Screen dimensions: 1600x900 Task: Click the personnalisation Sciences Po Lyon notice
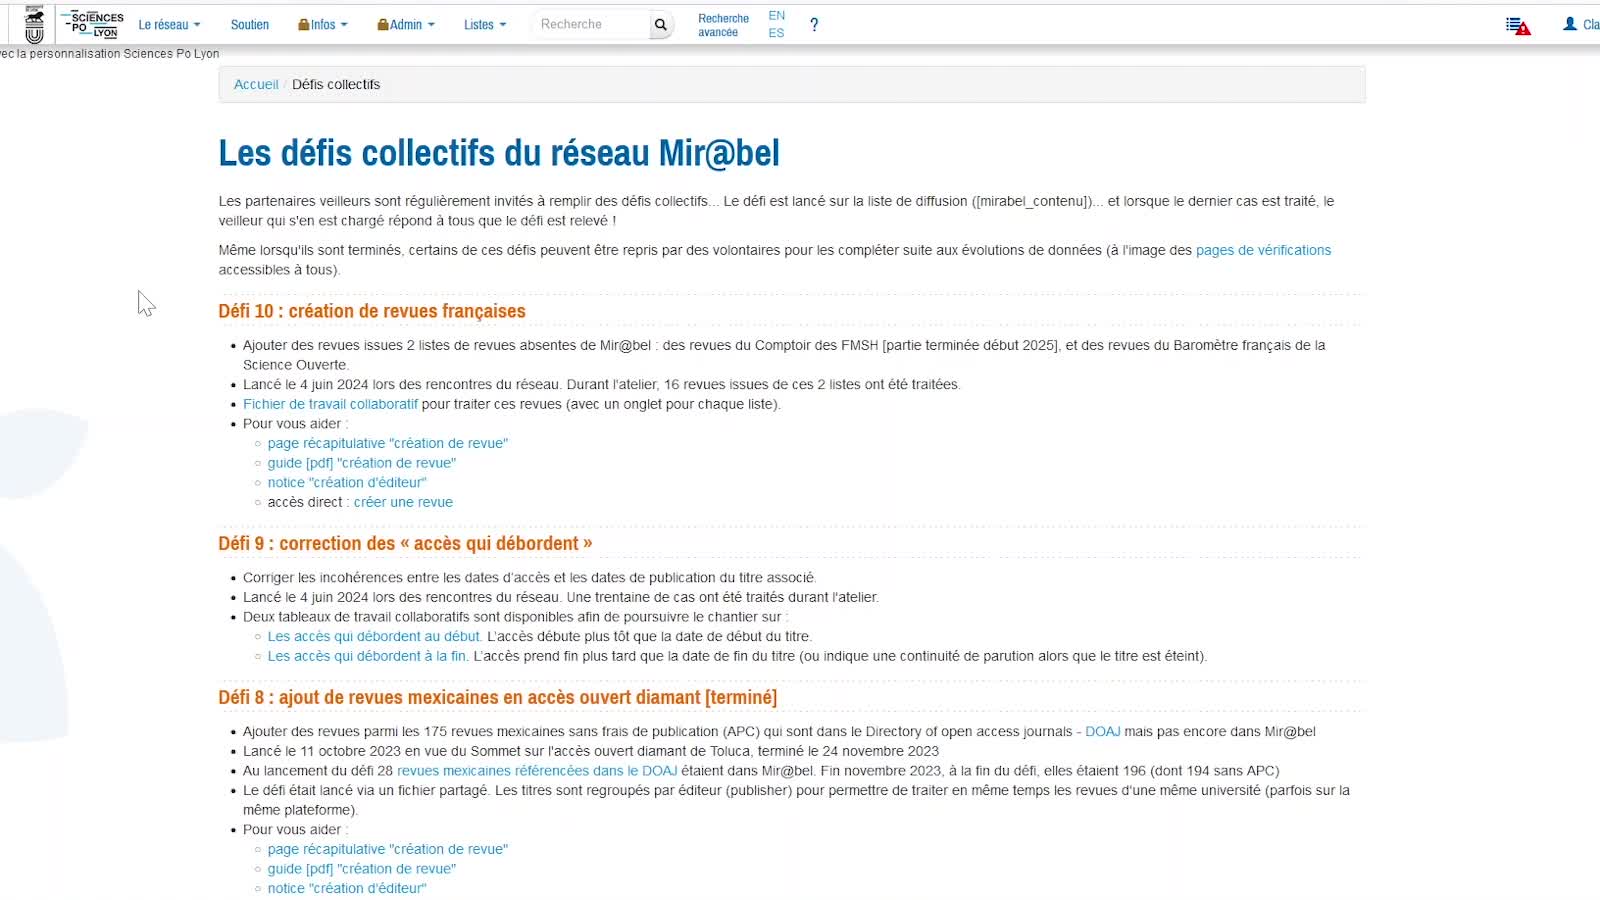pos(110,54)
